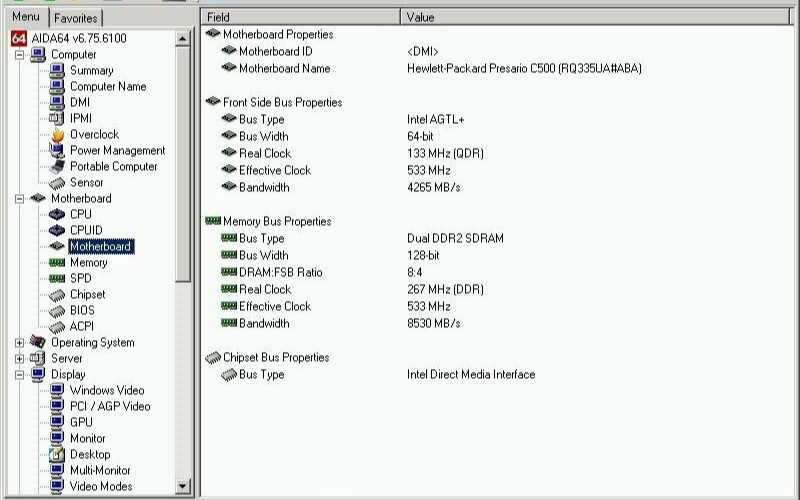Click the Display node monitor icon
The height and width of the screenshot is (500, 800).
pos(38,374)
